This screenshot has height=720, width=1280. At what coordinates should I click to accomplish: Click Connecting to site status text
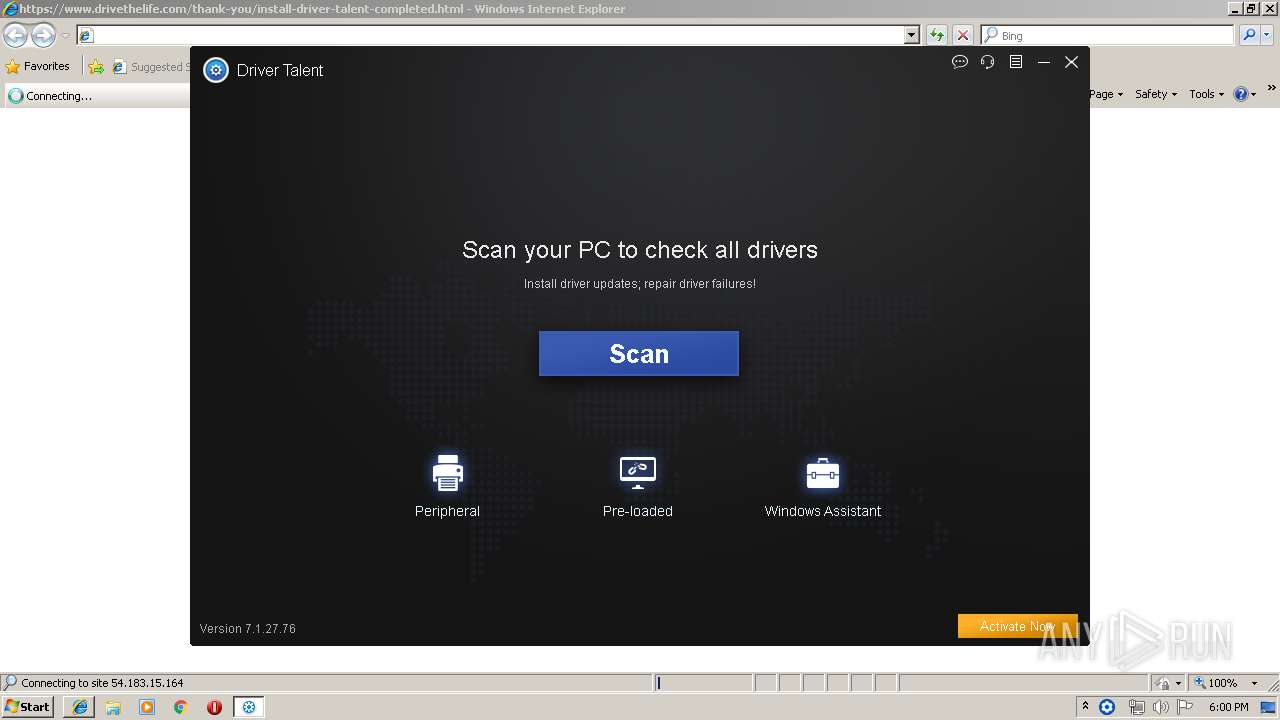tap(102, 683)
